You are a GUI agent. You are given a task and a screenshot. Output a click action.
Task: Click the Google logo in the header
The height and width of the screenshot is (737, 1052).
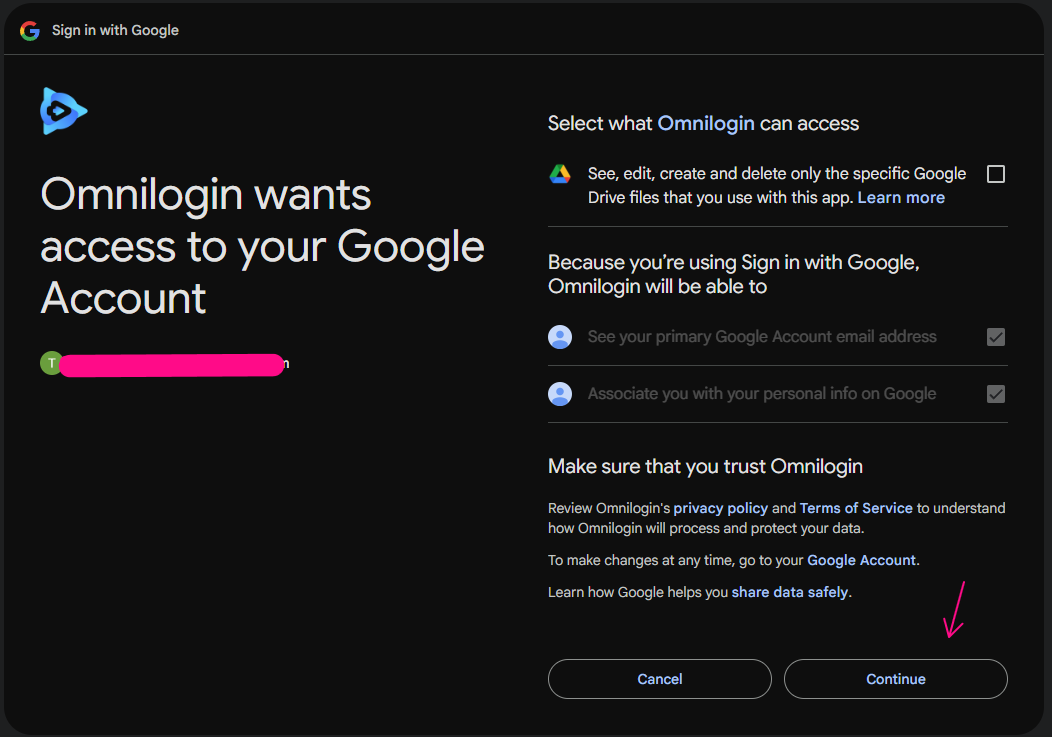click(x=30, y=30)
